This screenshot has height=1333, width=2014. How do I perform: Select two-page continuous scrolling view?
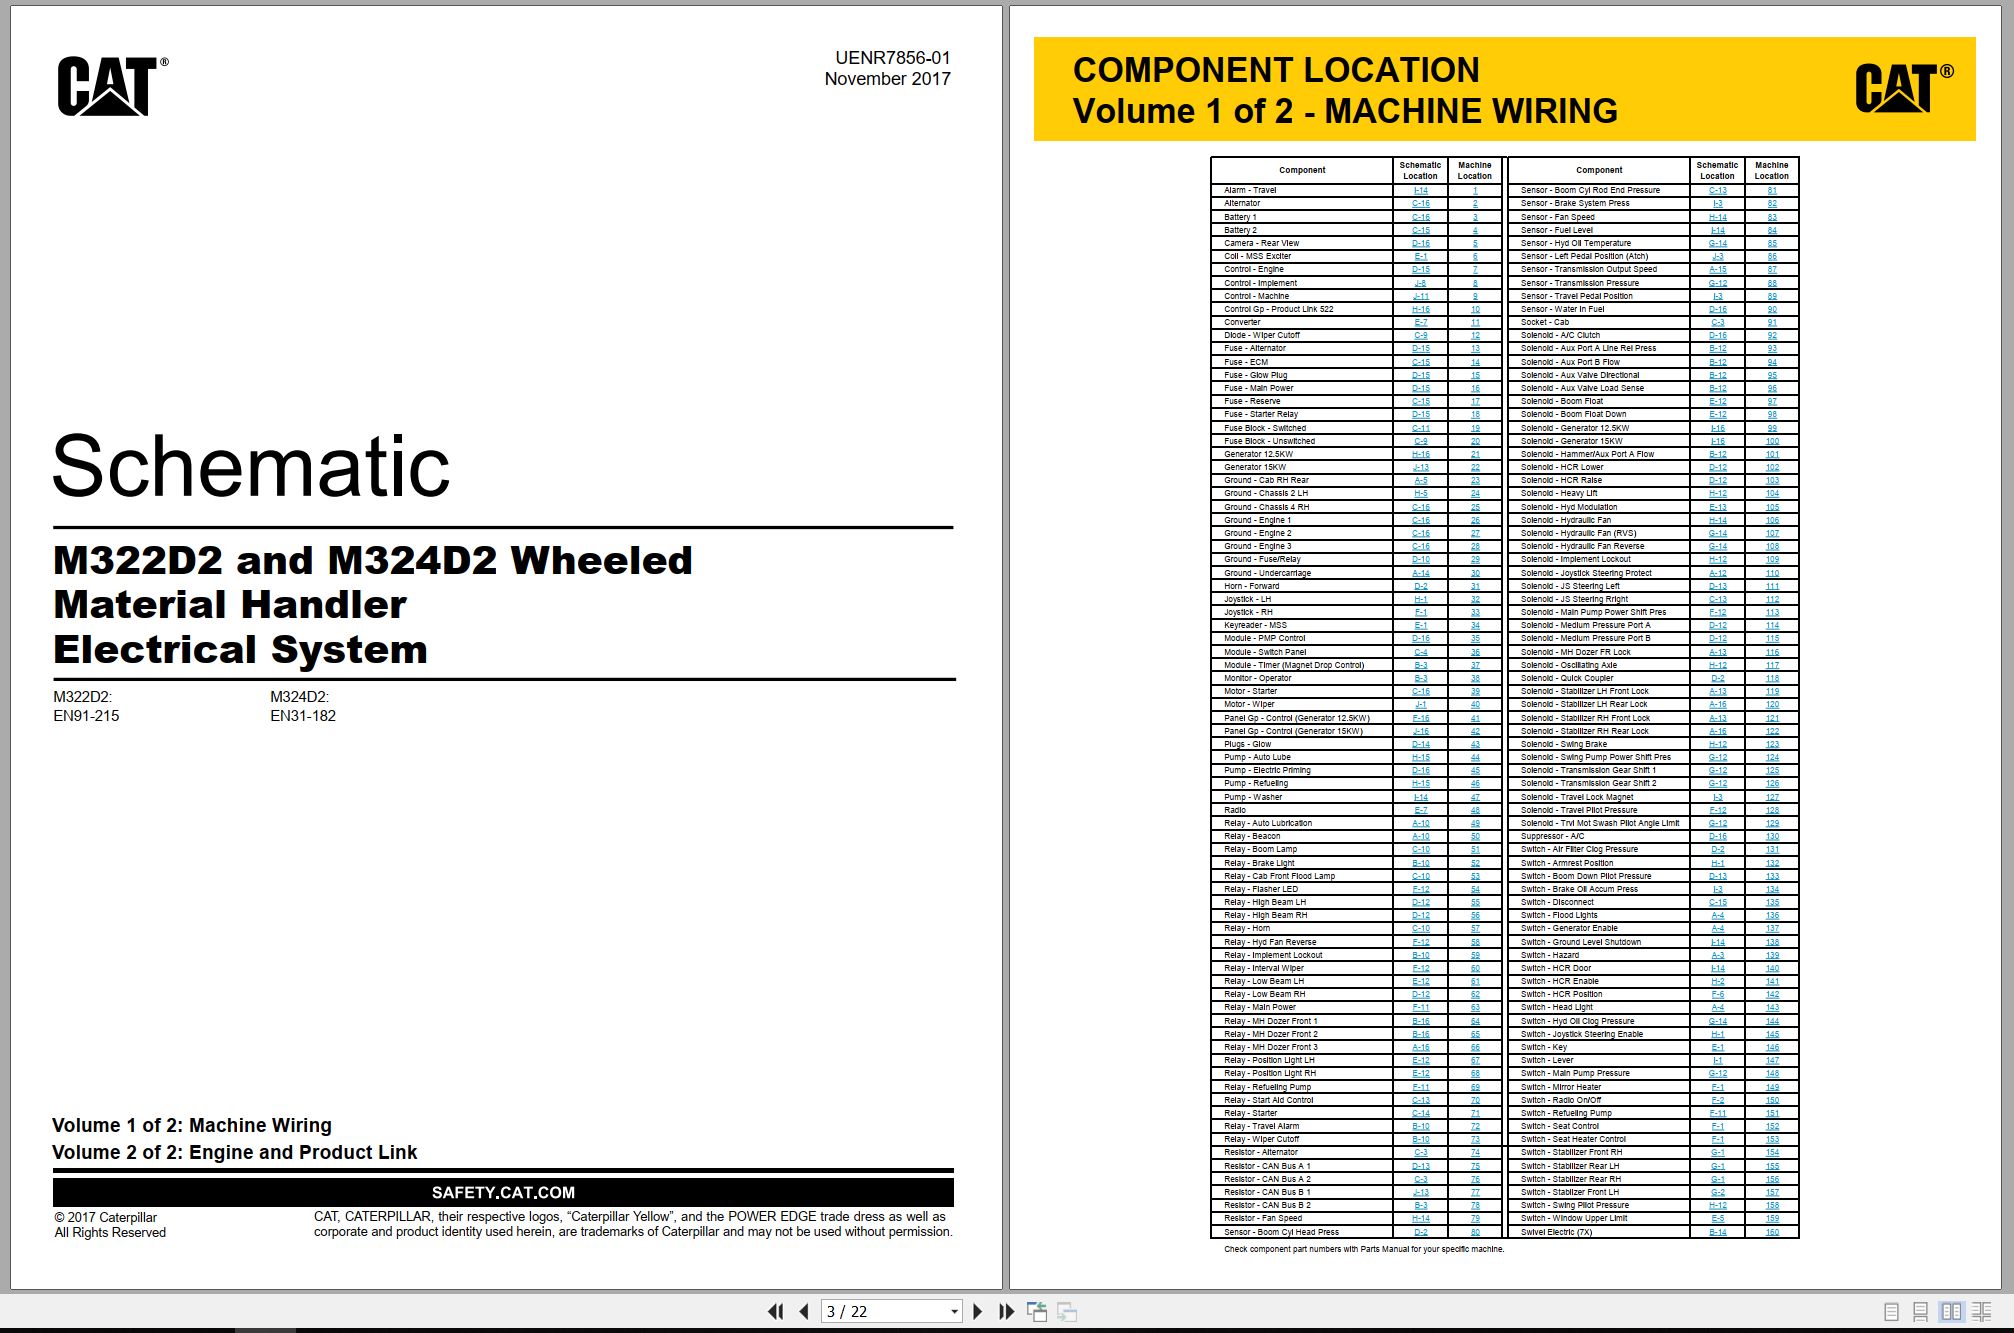[x=1981, y=1311]
